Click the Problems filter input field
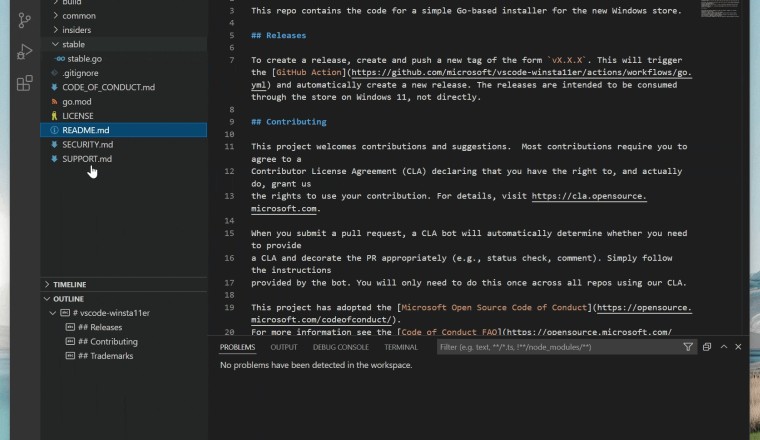Image resolution: width=760 pixels, height=440 pixels. click(x=557, y=347)
